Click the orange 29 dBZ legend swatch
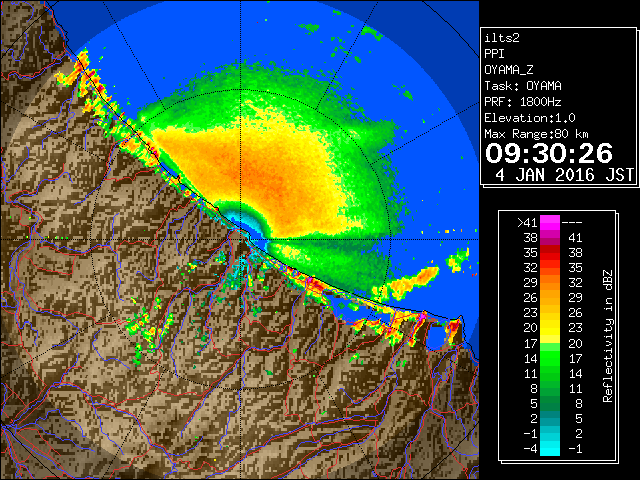 tap(550, 282)
